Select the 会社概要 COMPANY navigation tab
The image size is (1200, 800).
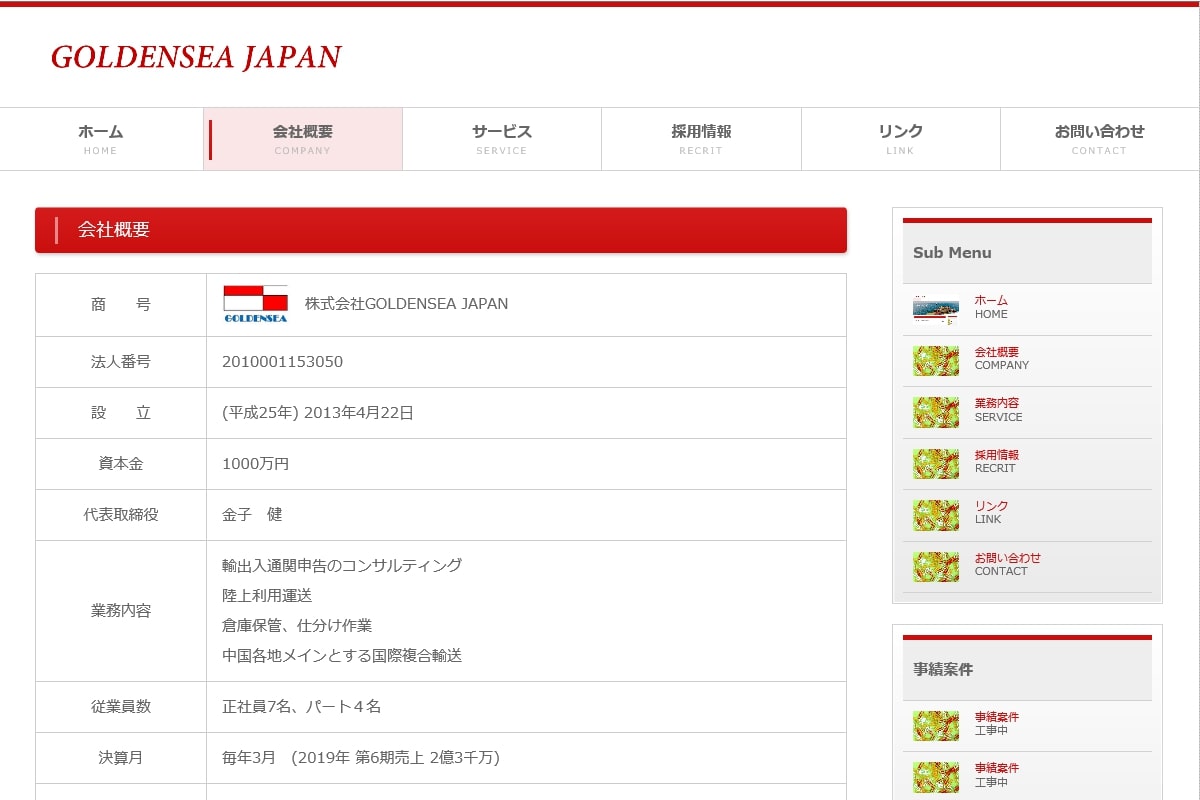pyautogui.click(x=303, y=139)
